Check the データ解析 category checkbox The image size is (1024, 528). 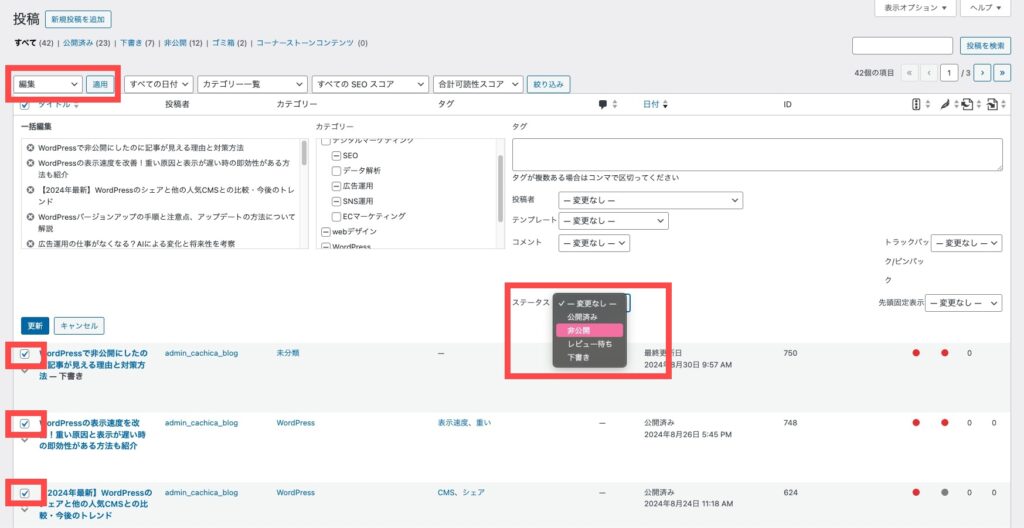pyautogui.click(x=336, y=171)
